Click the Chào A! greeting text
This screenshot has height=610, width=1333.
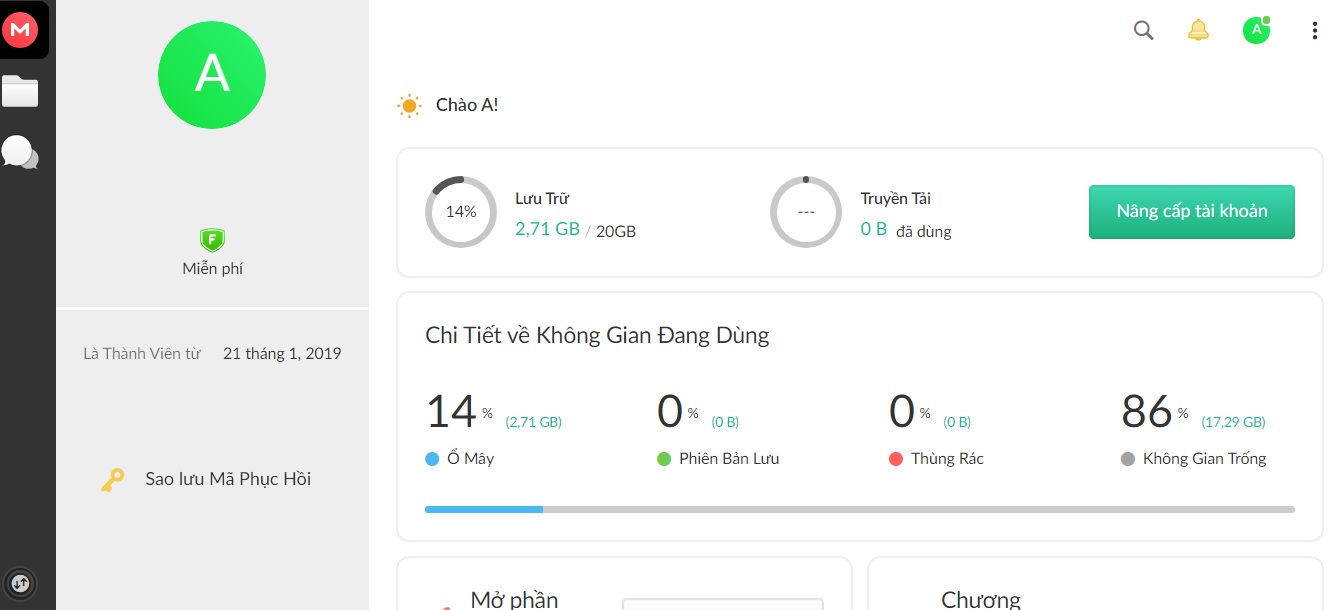click(467, 105)
